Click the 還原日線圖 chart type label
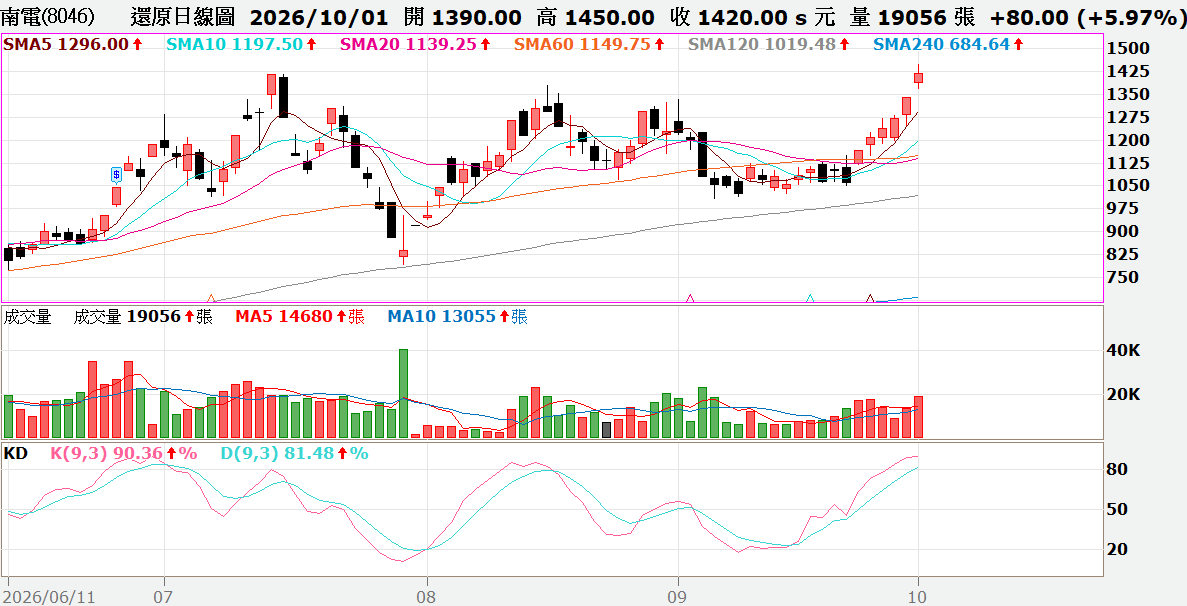 click(x=183, y=16)
